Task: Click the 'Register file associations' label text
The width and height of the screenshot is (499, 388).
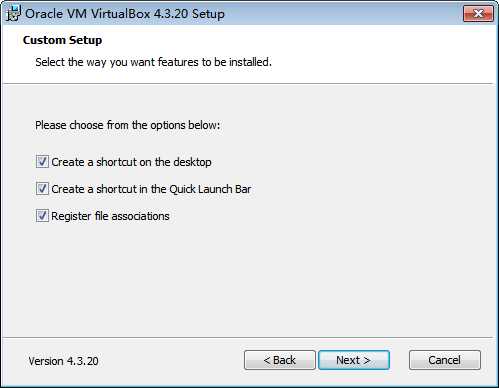Action: [110, 216]
